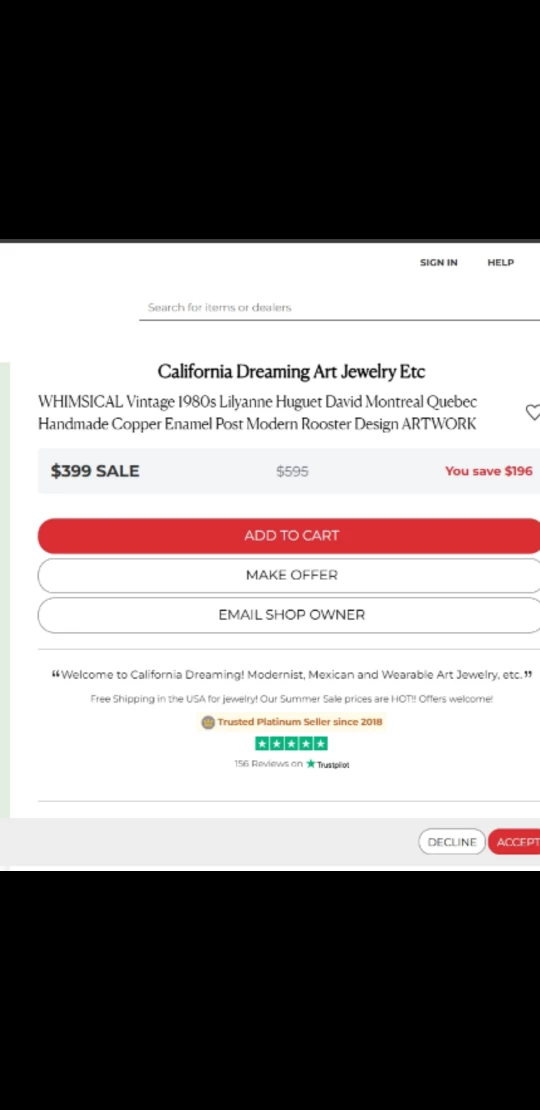Add the item to cart
The image size is (540, 1110).
tap(289, 536)
